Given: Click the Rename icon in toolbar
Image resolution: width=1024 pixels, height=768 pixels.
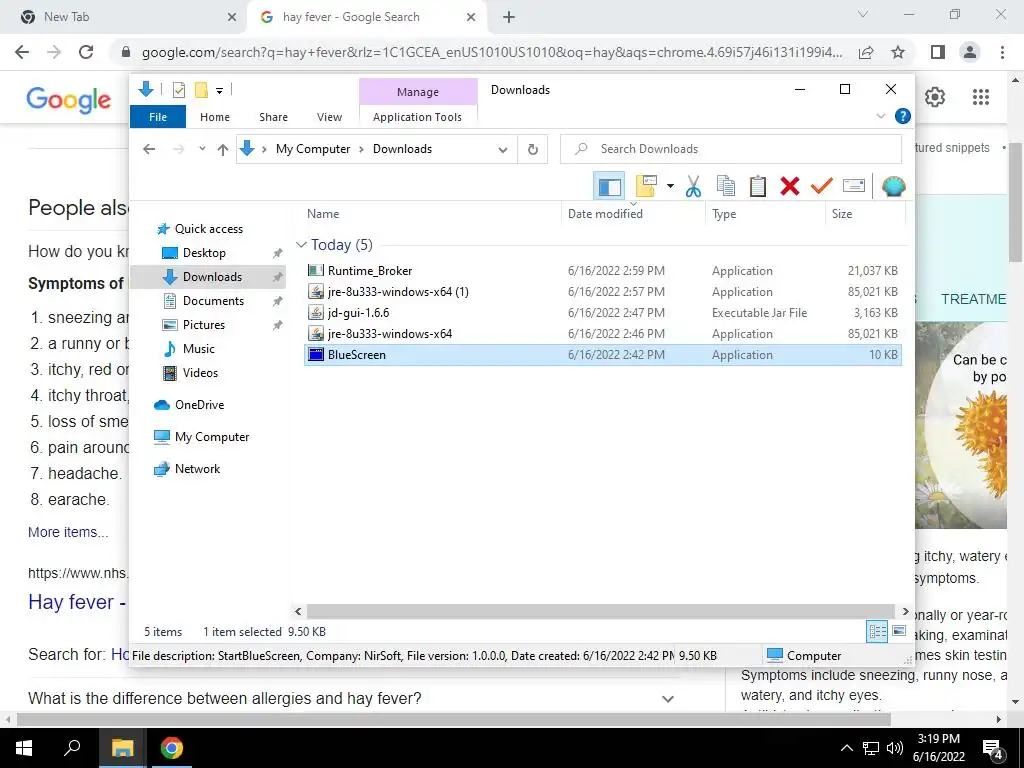Looking at the screenshot, I should click(854, 187).
